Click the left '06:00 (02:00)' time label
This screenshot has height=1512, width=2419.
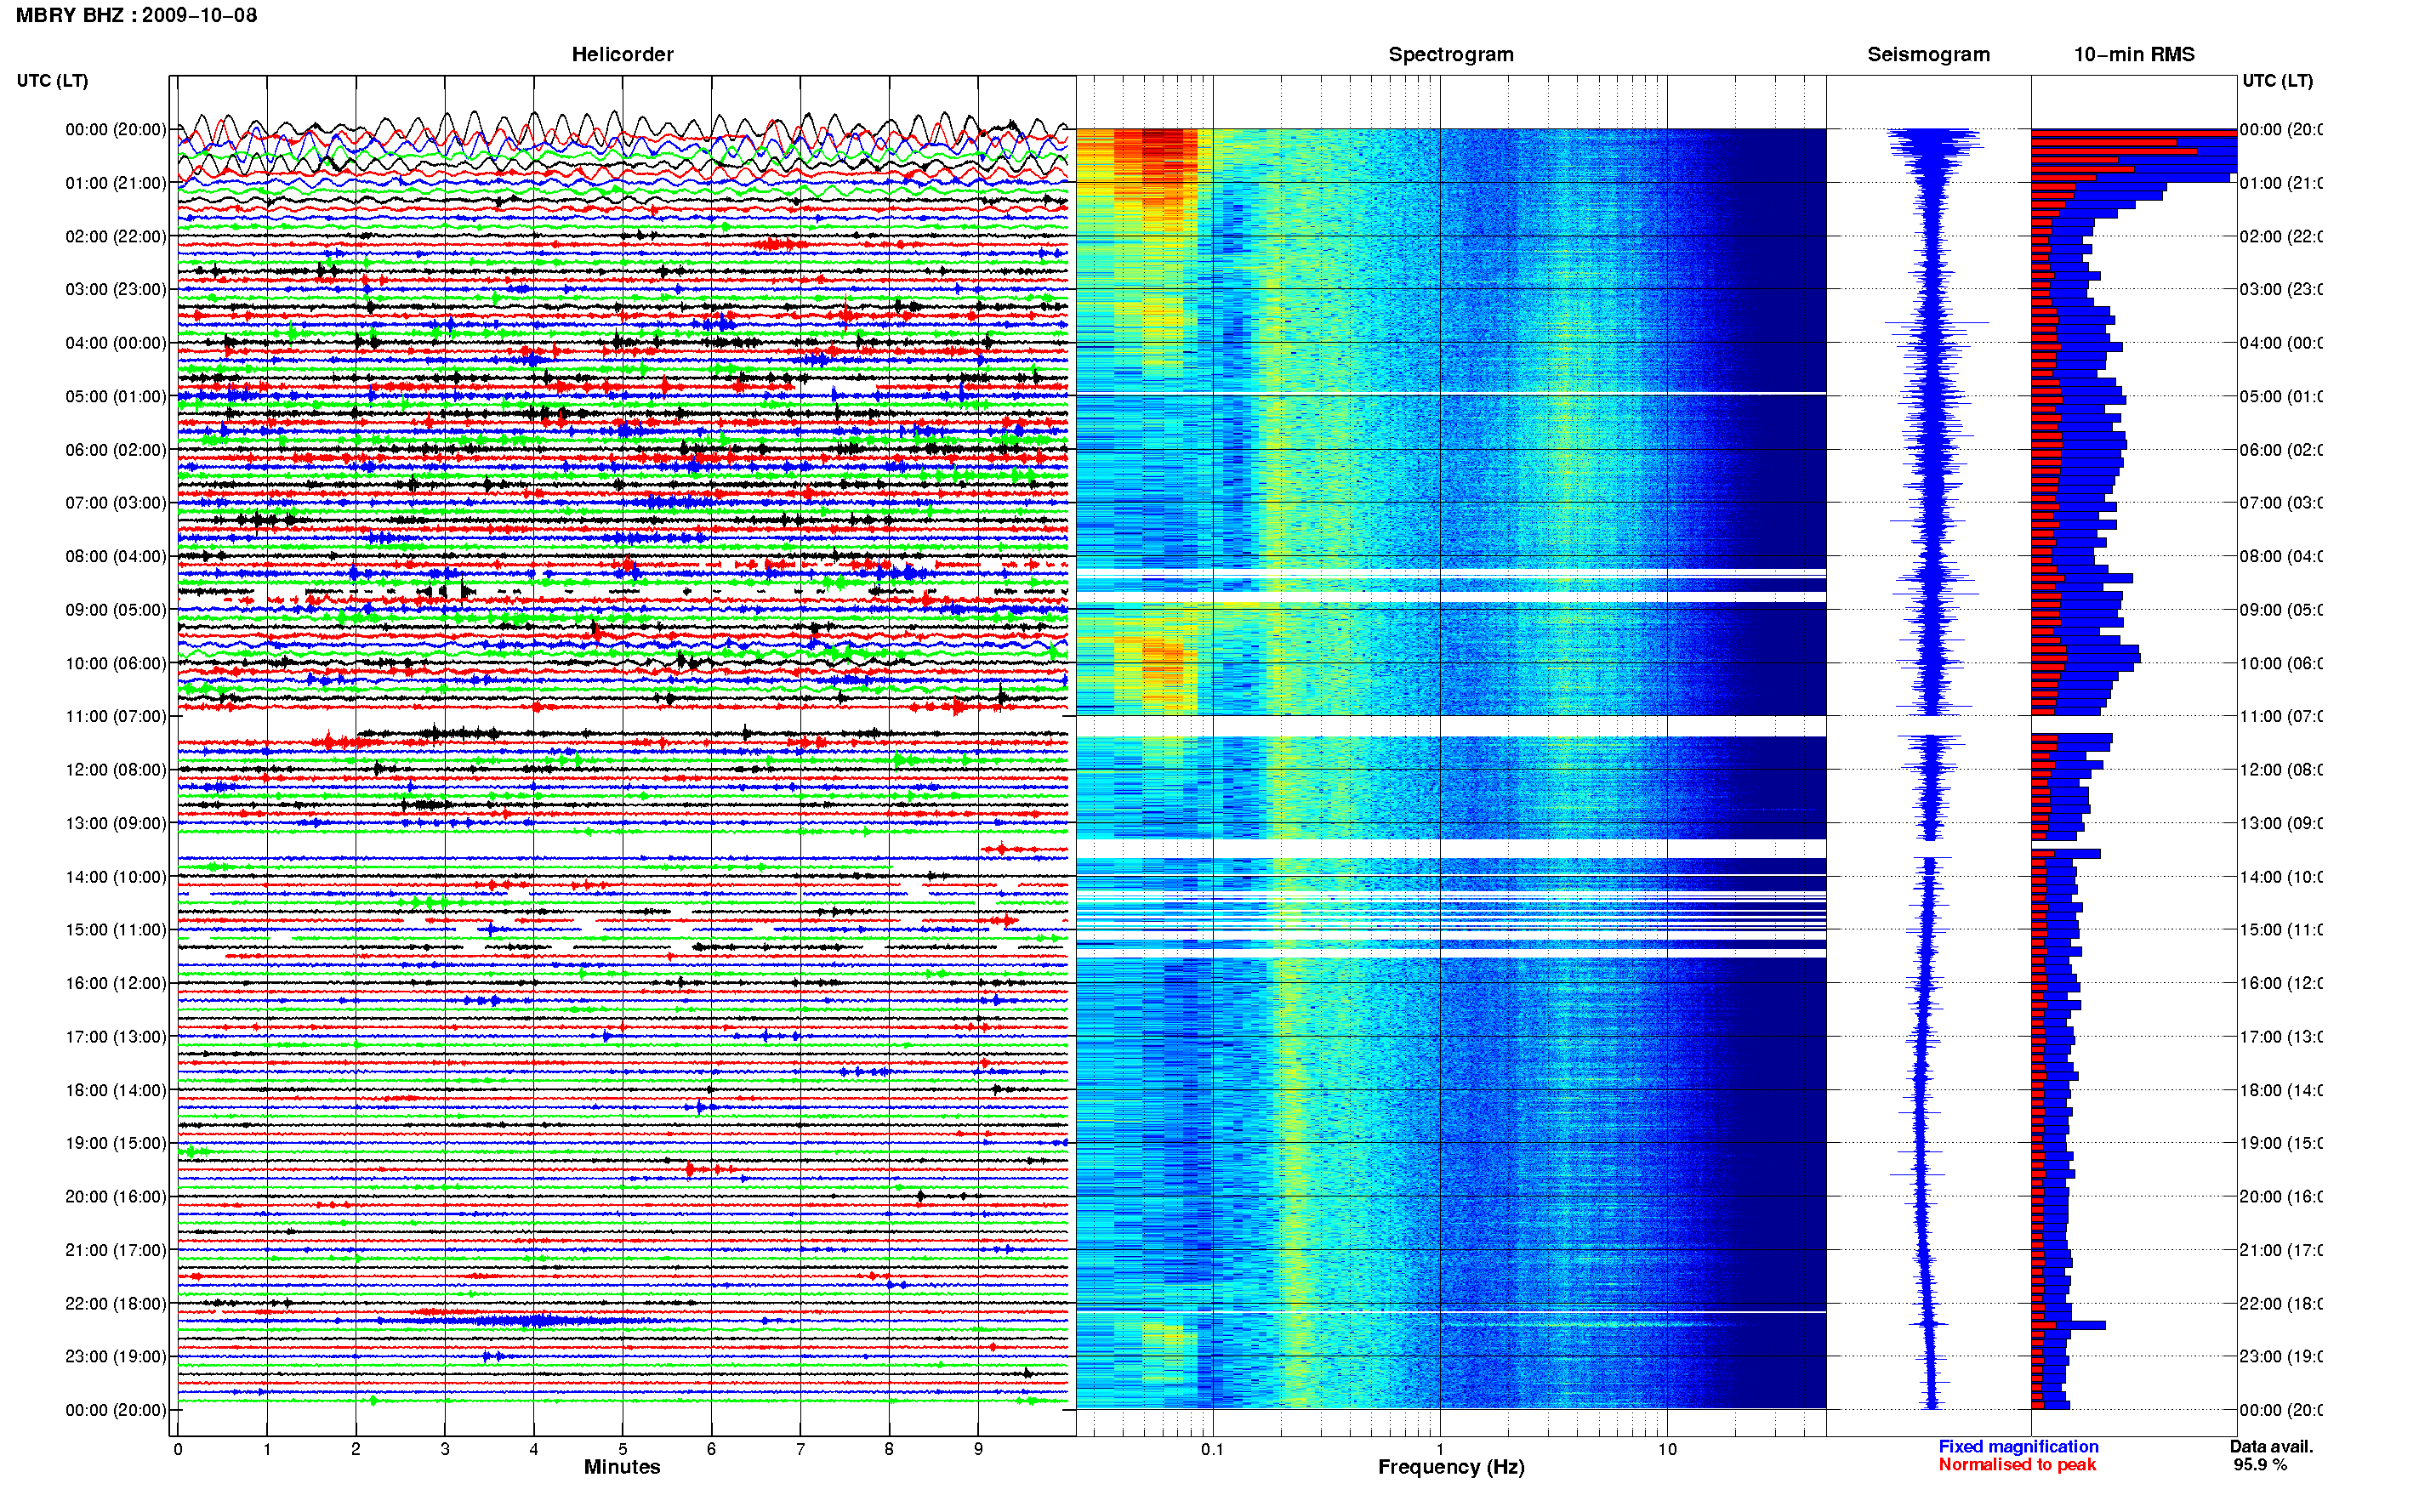pyautogui.click(x=116, y=450)
